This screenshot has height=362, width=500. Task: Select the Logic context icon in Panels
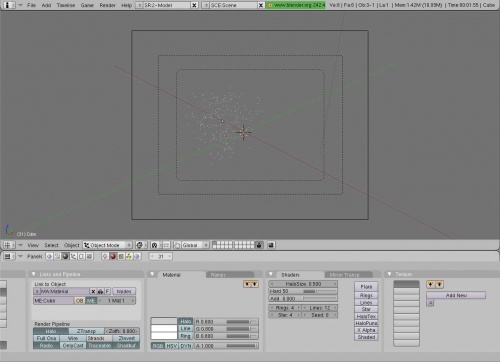coord(49,256)
